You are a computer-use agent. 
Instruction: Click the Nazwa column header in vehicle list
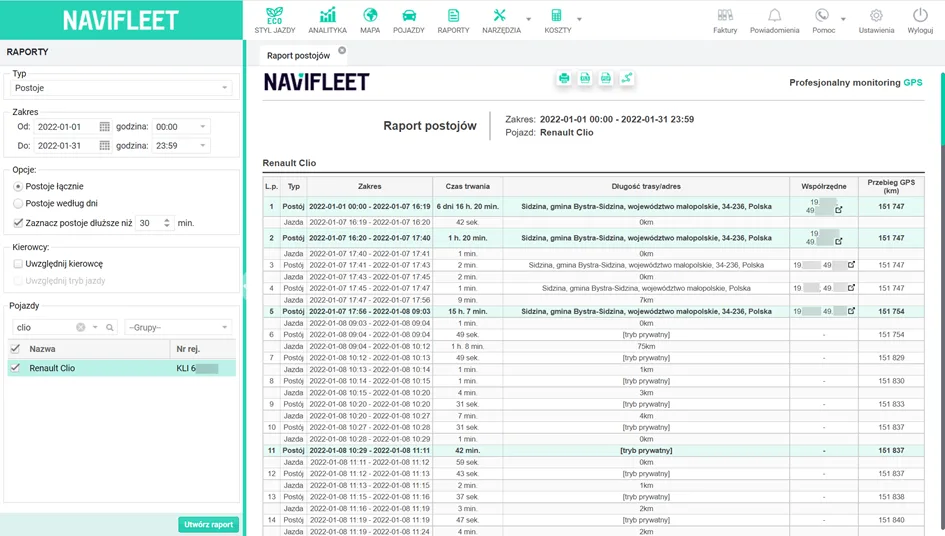(x=99, y=348)
